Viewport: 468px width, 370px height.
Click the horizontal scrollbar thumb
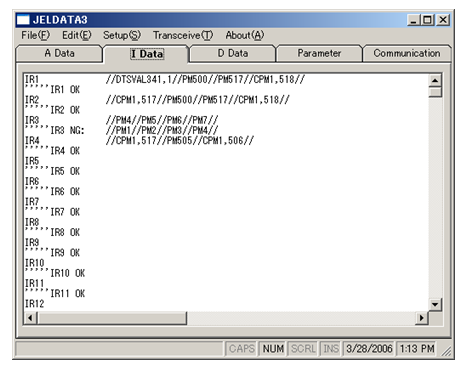click(x=112, y=318)
